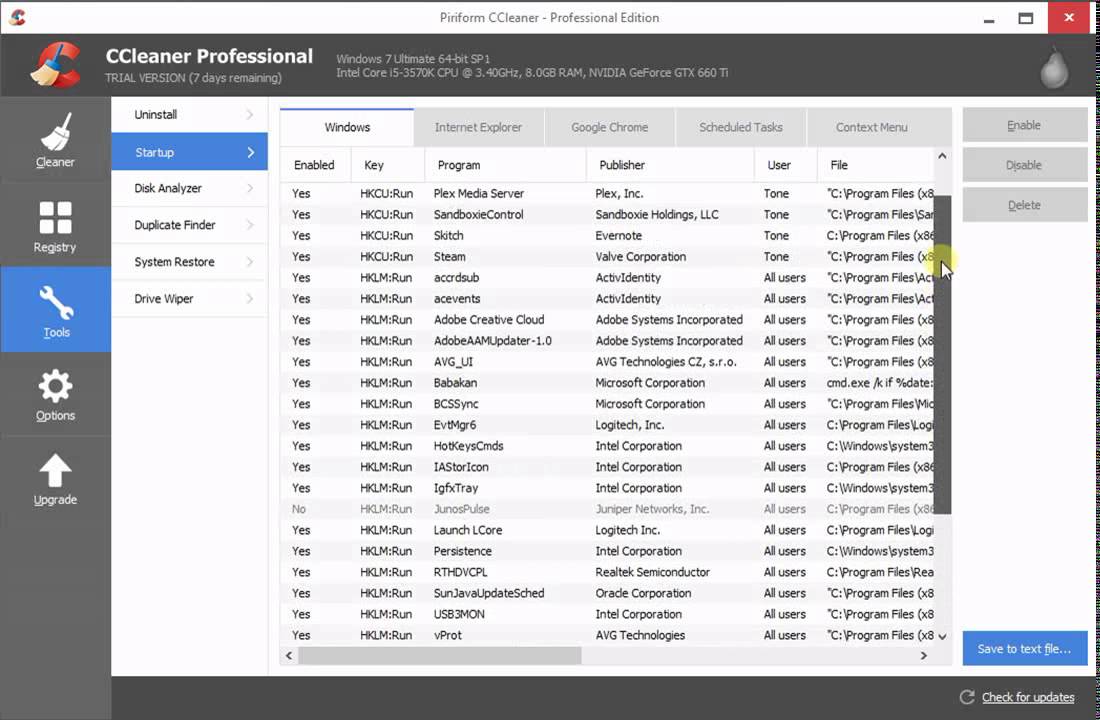Image resolution: width=1100 pixels, height=720 pixels.
Task: Select the Plex Media Server entry
Action: pyautogui.click(x=608, y=193)
